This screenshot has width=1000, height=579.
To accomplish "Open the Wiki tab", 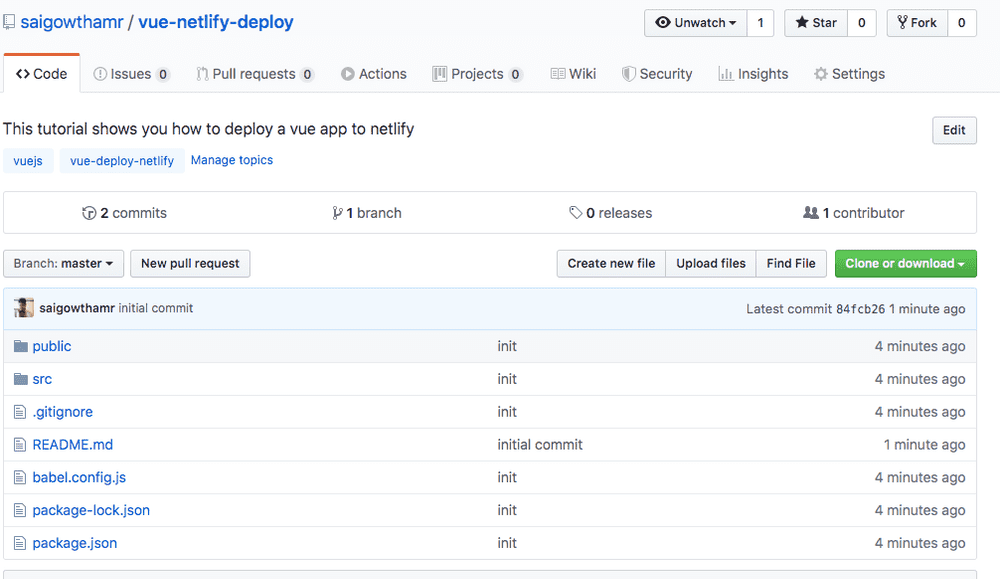I will pyautogui.click(x=573, y=74).
